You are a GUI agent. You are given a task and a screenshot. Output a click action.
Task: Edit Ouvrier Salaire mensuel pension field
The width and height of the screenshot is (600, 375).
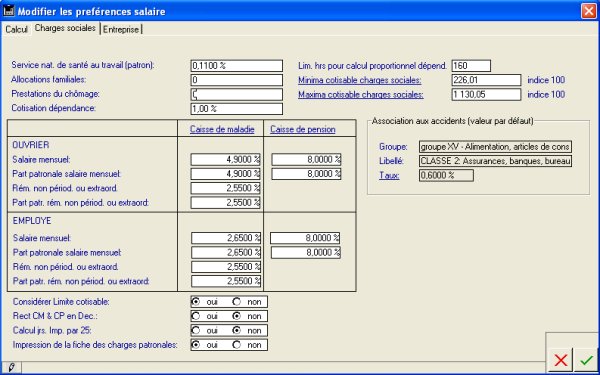(x=306, y=159)
